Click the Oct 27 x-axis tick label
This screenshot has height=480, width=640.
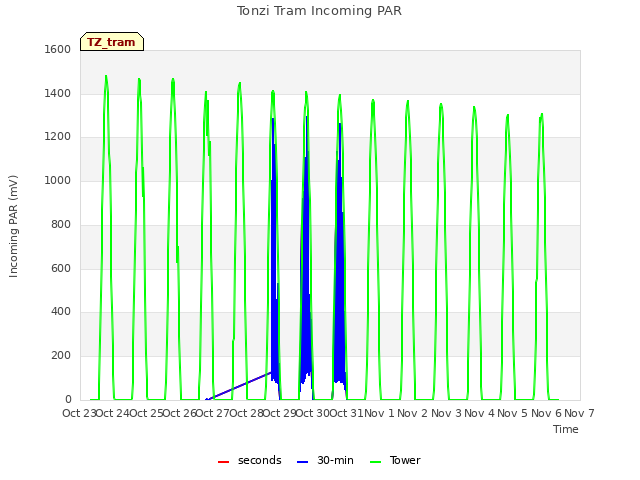point(213,413)
